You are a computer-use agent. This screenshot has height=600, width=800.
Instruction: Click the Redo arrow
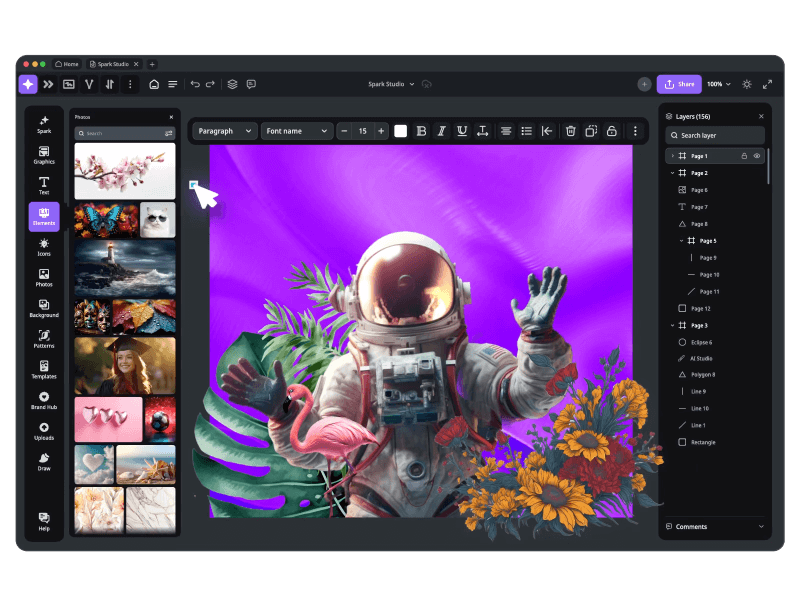tap(210, 84)
